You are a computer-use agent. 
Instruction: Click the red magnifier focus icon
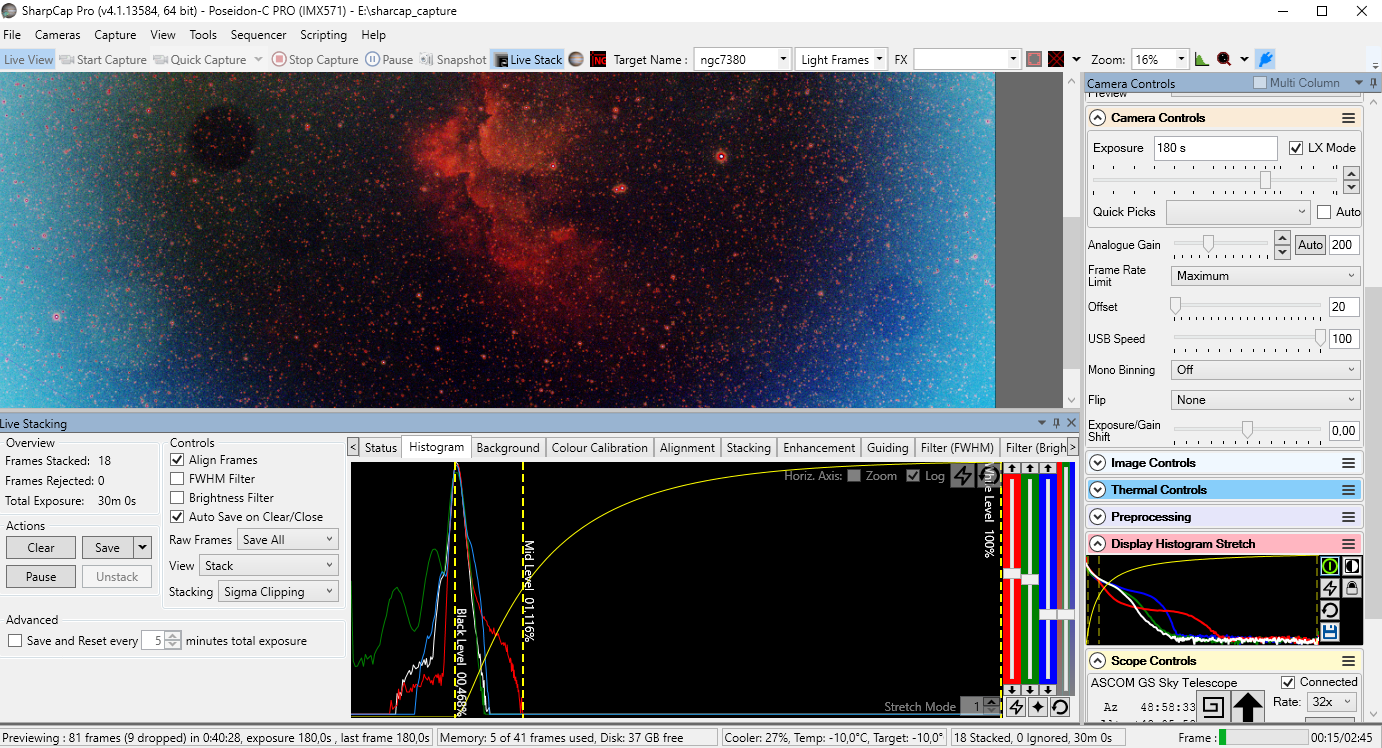pos(1224,60)
